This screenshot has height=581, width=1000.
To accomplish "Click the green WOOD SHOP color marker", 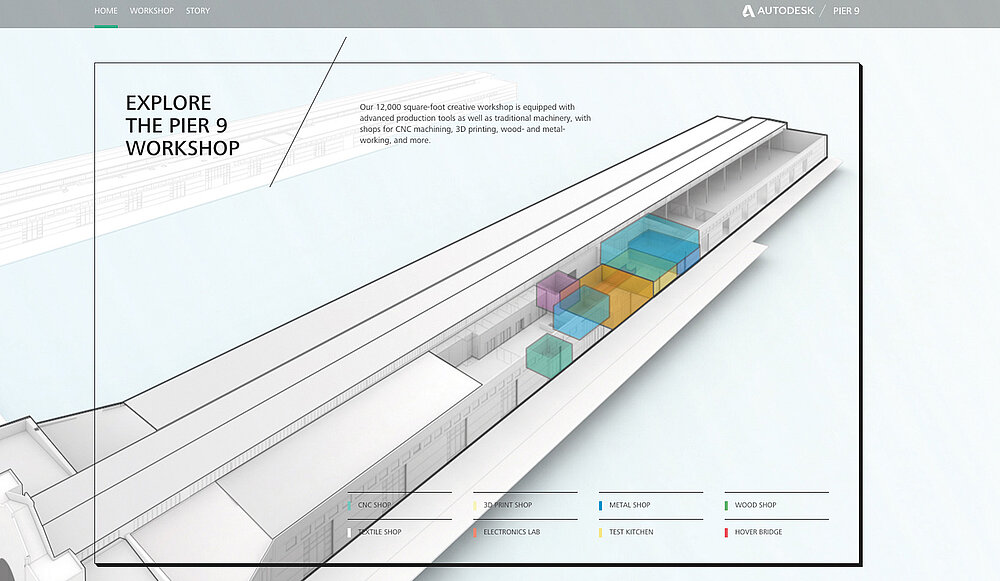I will point(726,505).
